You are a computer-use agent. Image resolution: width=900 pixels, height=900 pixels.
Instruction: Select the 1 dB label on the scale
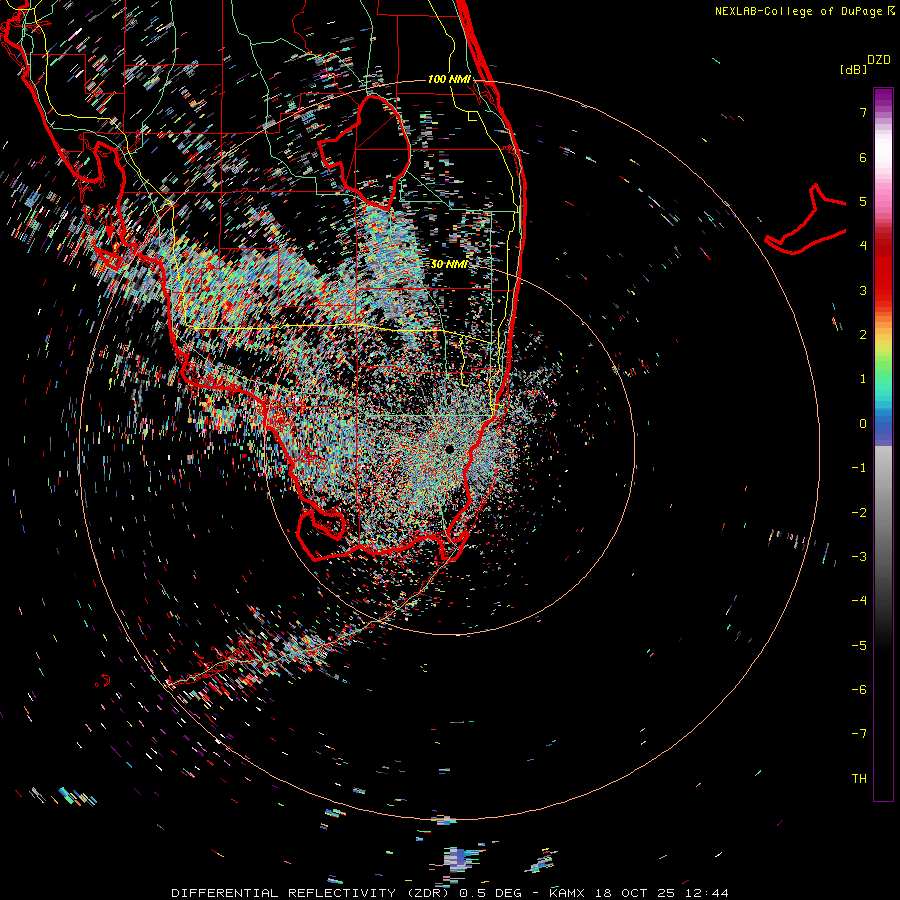coord(863,379)
